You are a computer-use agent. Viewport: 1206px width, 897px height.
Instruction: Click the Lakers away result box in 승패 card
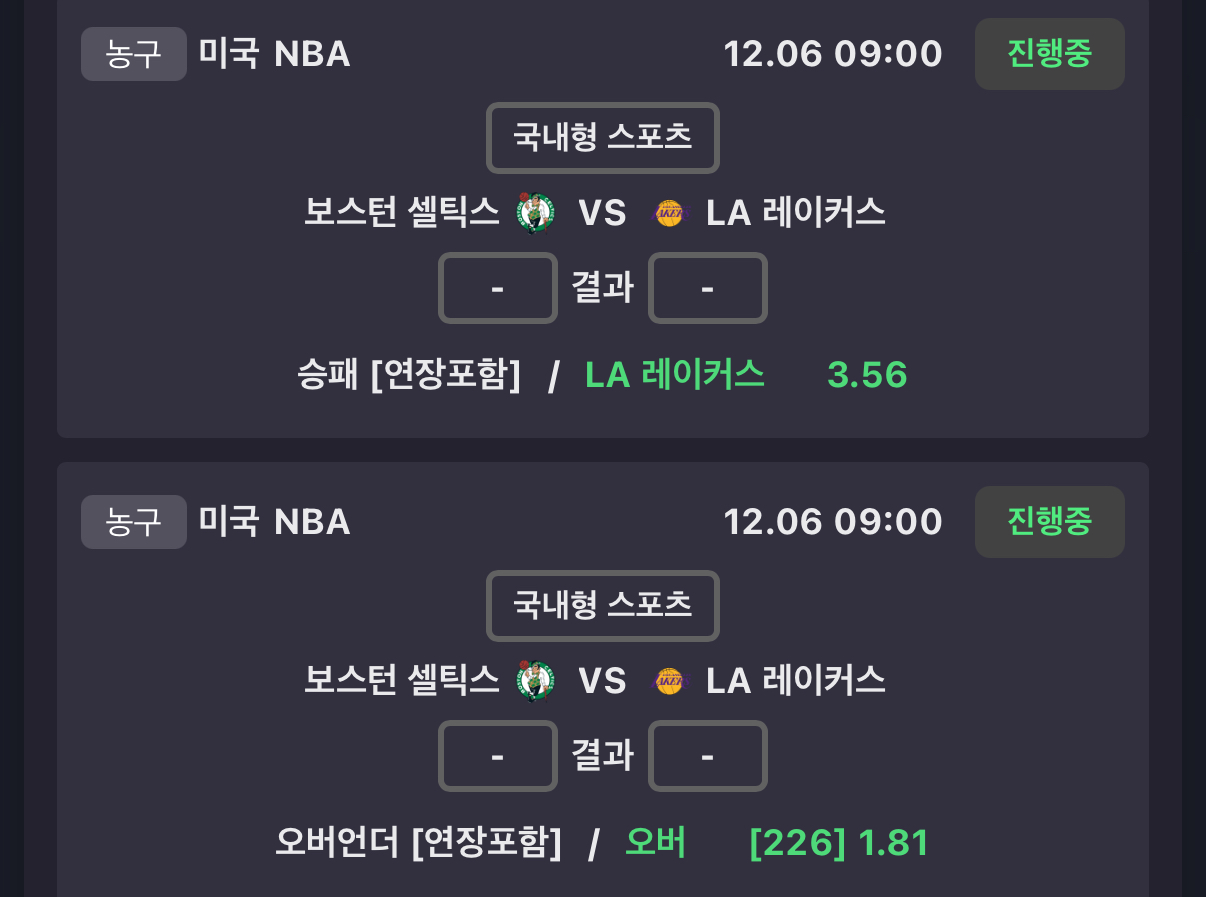(x=707, y=288)
